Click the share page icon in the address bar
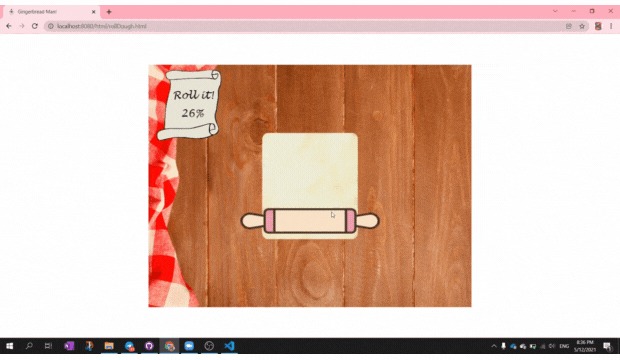The height and width of the screenshot is (360, 620). tap(569, 26)
